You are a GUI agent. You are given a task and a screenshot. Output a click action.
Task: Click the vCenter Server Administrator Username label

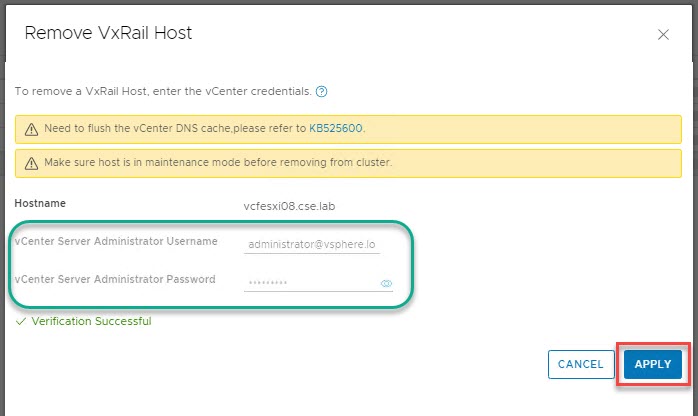pos(116,241)
